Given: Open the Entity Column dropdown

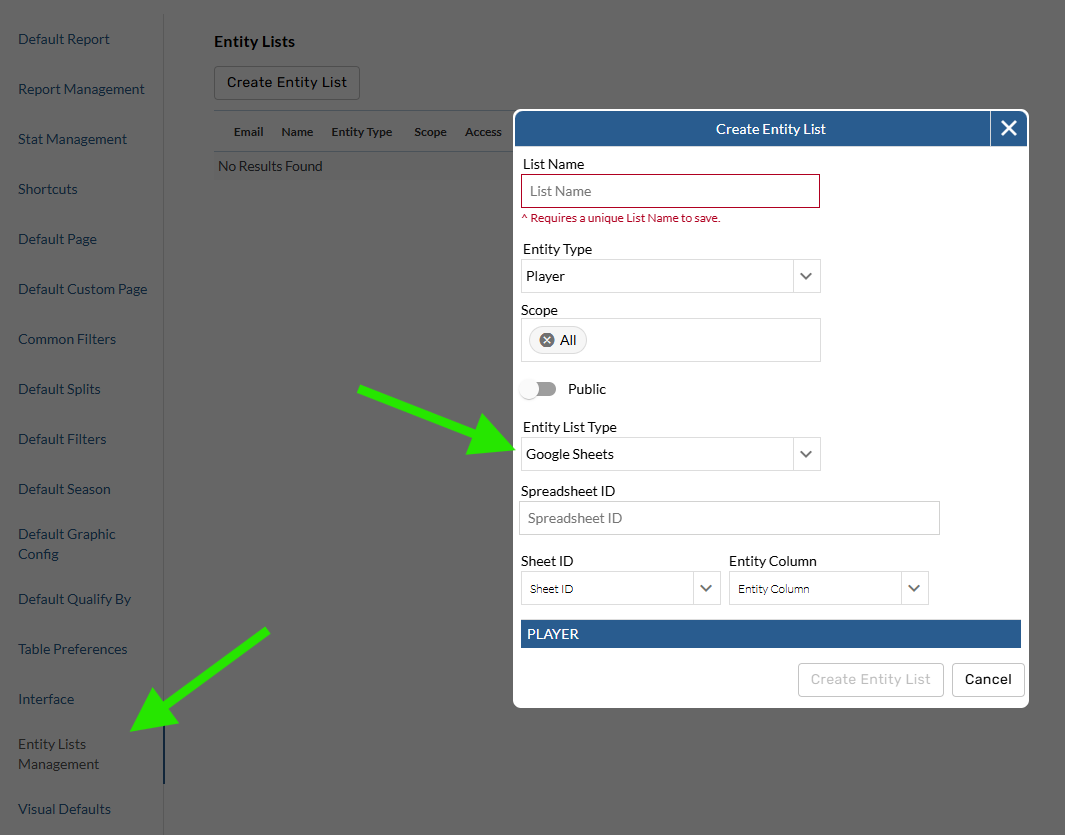Looking at the screenshot, I should (914, 589).
